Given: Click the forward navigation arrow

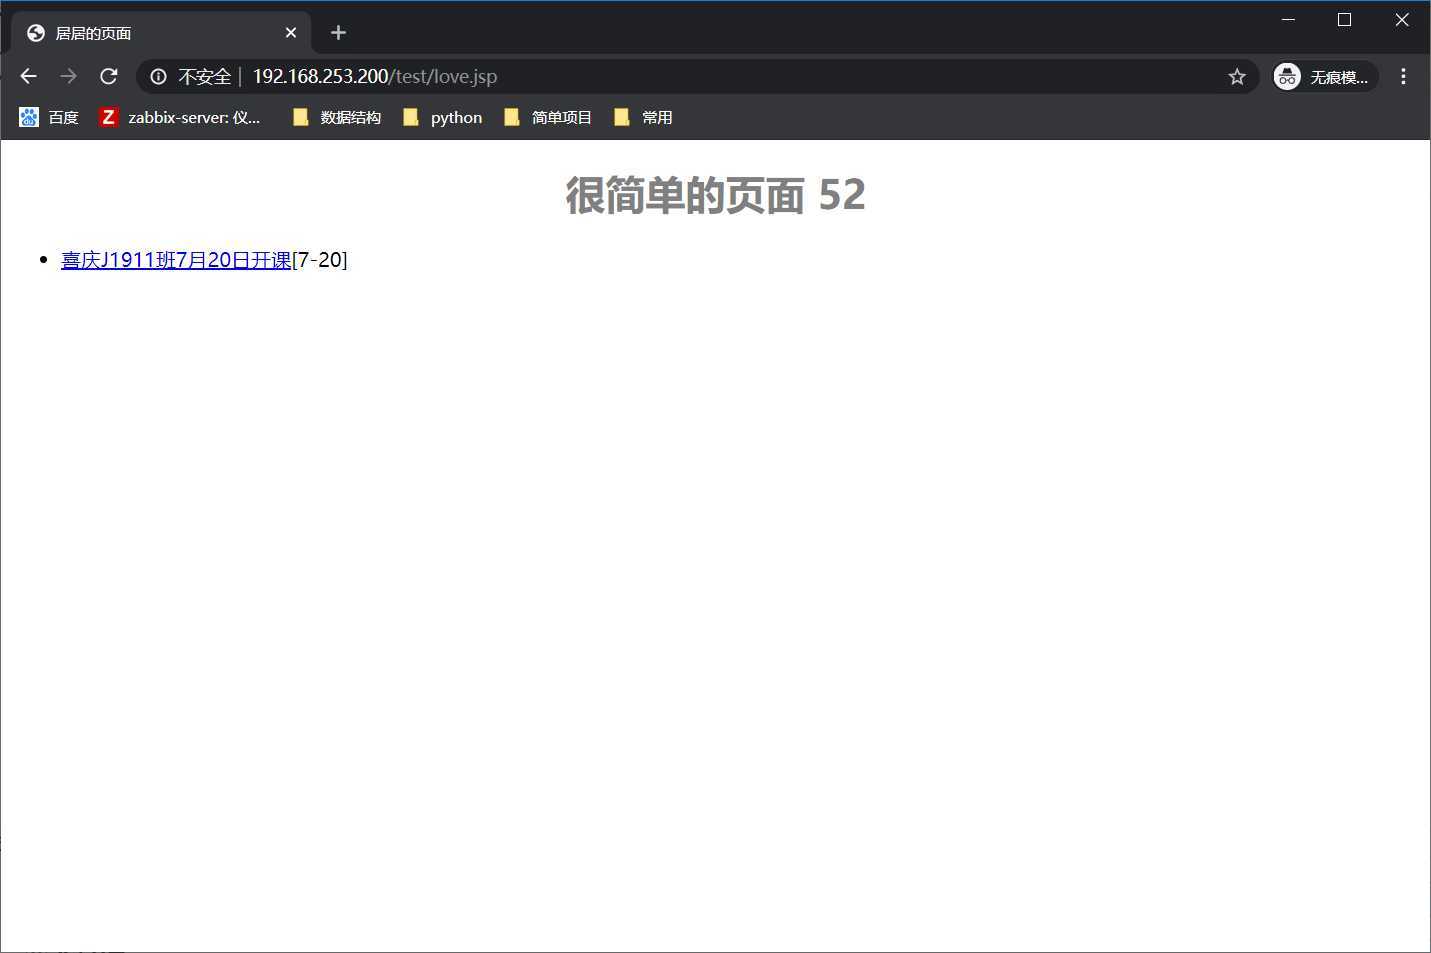Looking at the screenshot, I should point(68,76).
